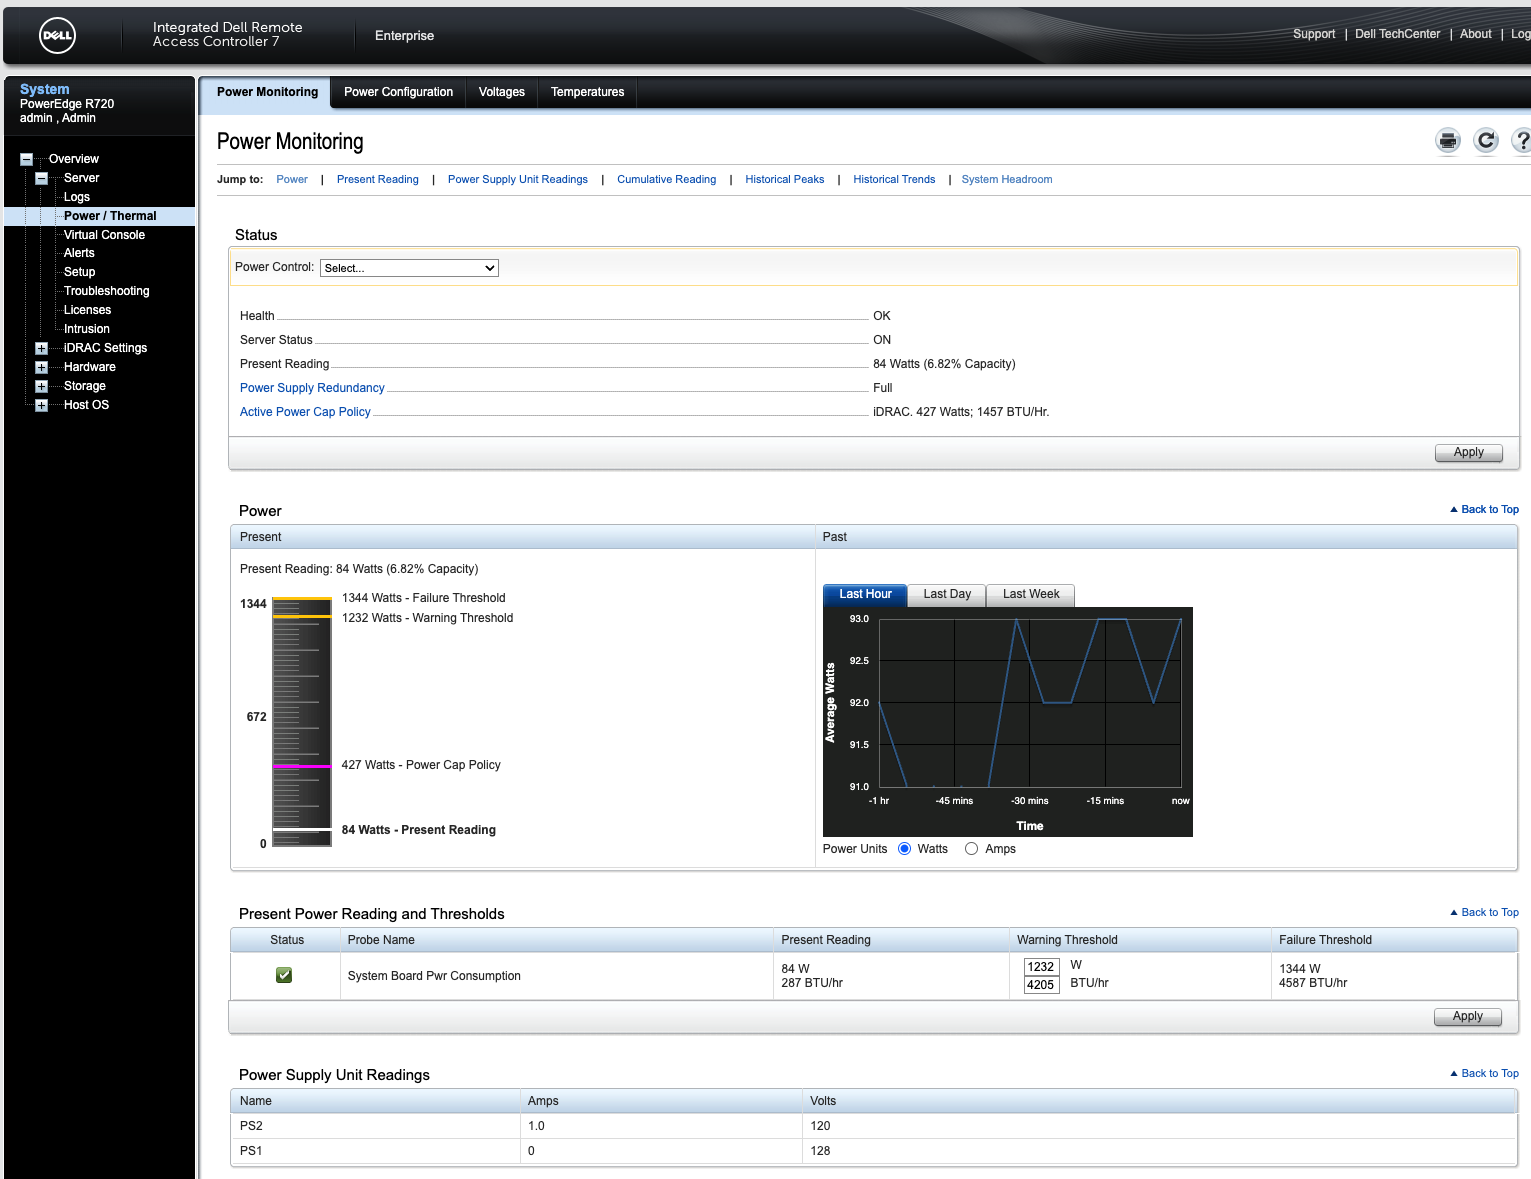1531x1179 pixels.
Task: Jump to Present Reading section
Action: point(377,180)
